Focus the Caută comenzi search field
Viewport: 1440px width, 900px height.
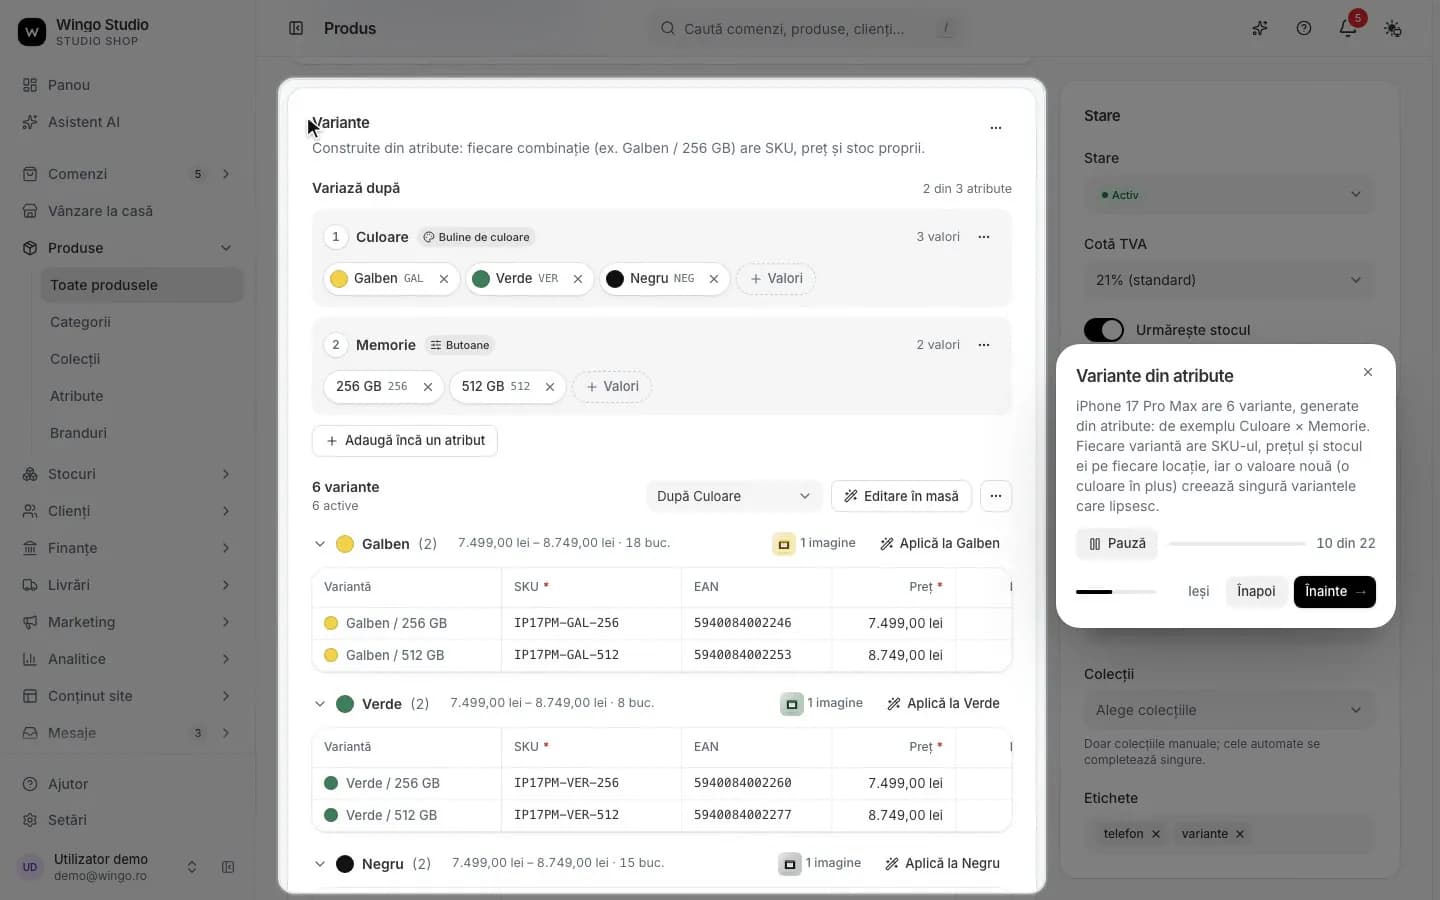coord(808,29)
